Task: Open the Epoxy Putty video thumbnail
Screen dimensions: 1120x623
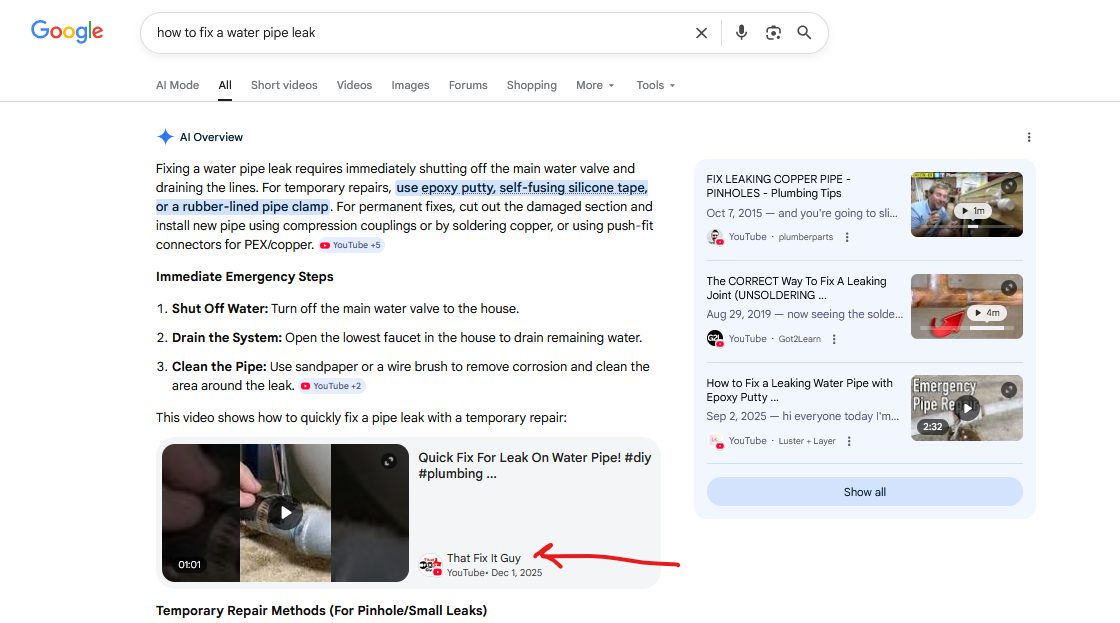Action: click(x=966, y=408)
